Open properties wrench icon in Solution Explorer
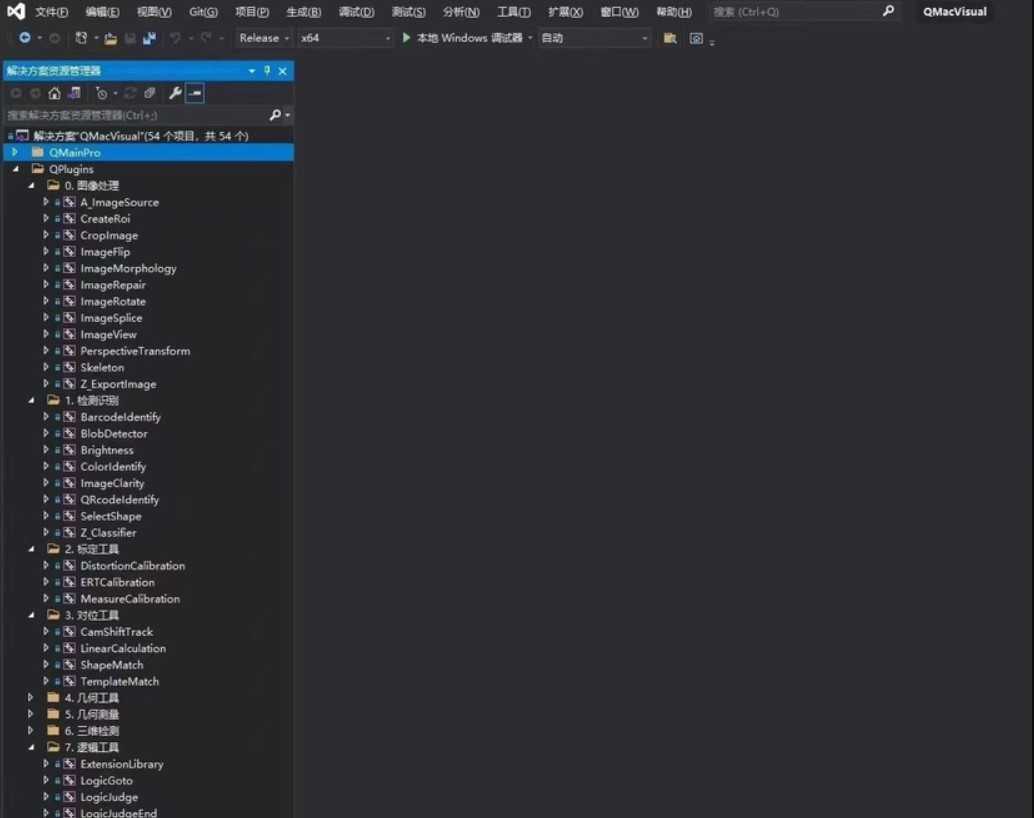 pyautogui.click(x=175, y=94)
